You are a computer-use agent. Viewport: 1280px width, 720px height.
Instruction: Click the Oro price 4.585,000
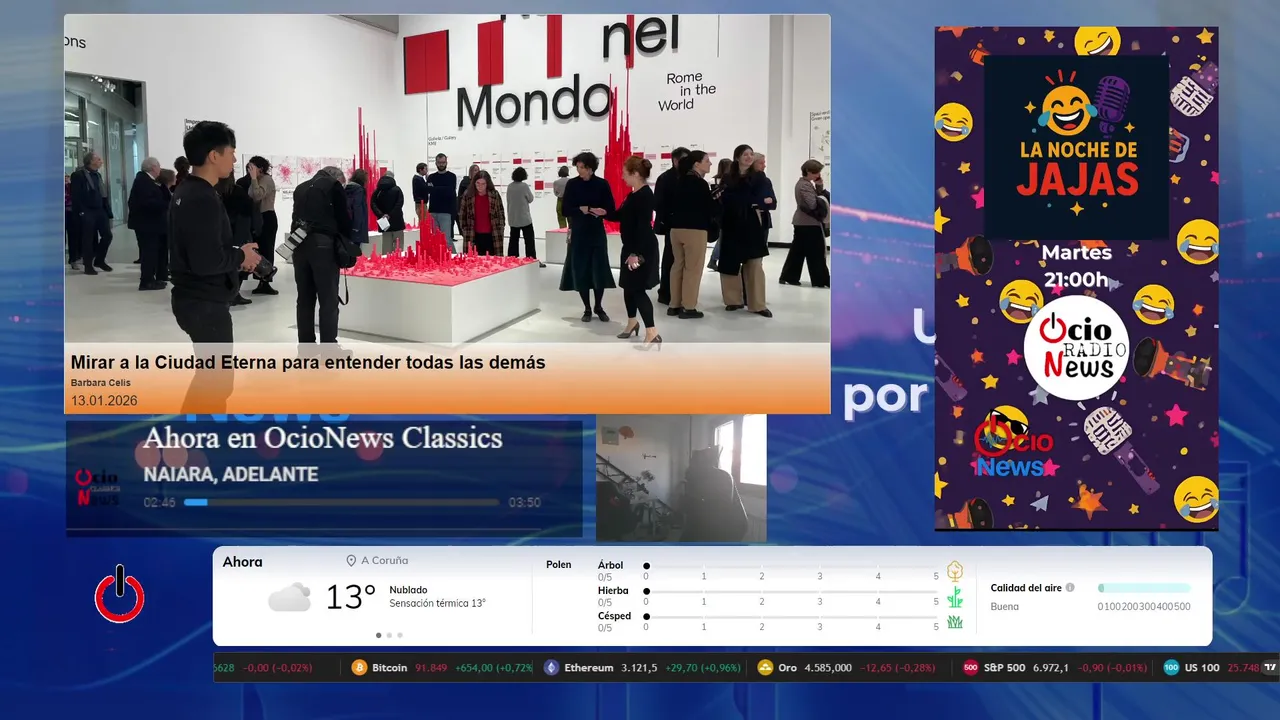(x=829, y=667)
